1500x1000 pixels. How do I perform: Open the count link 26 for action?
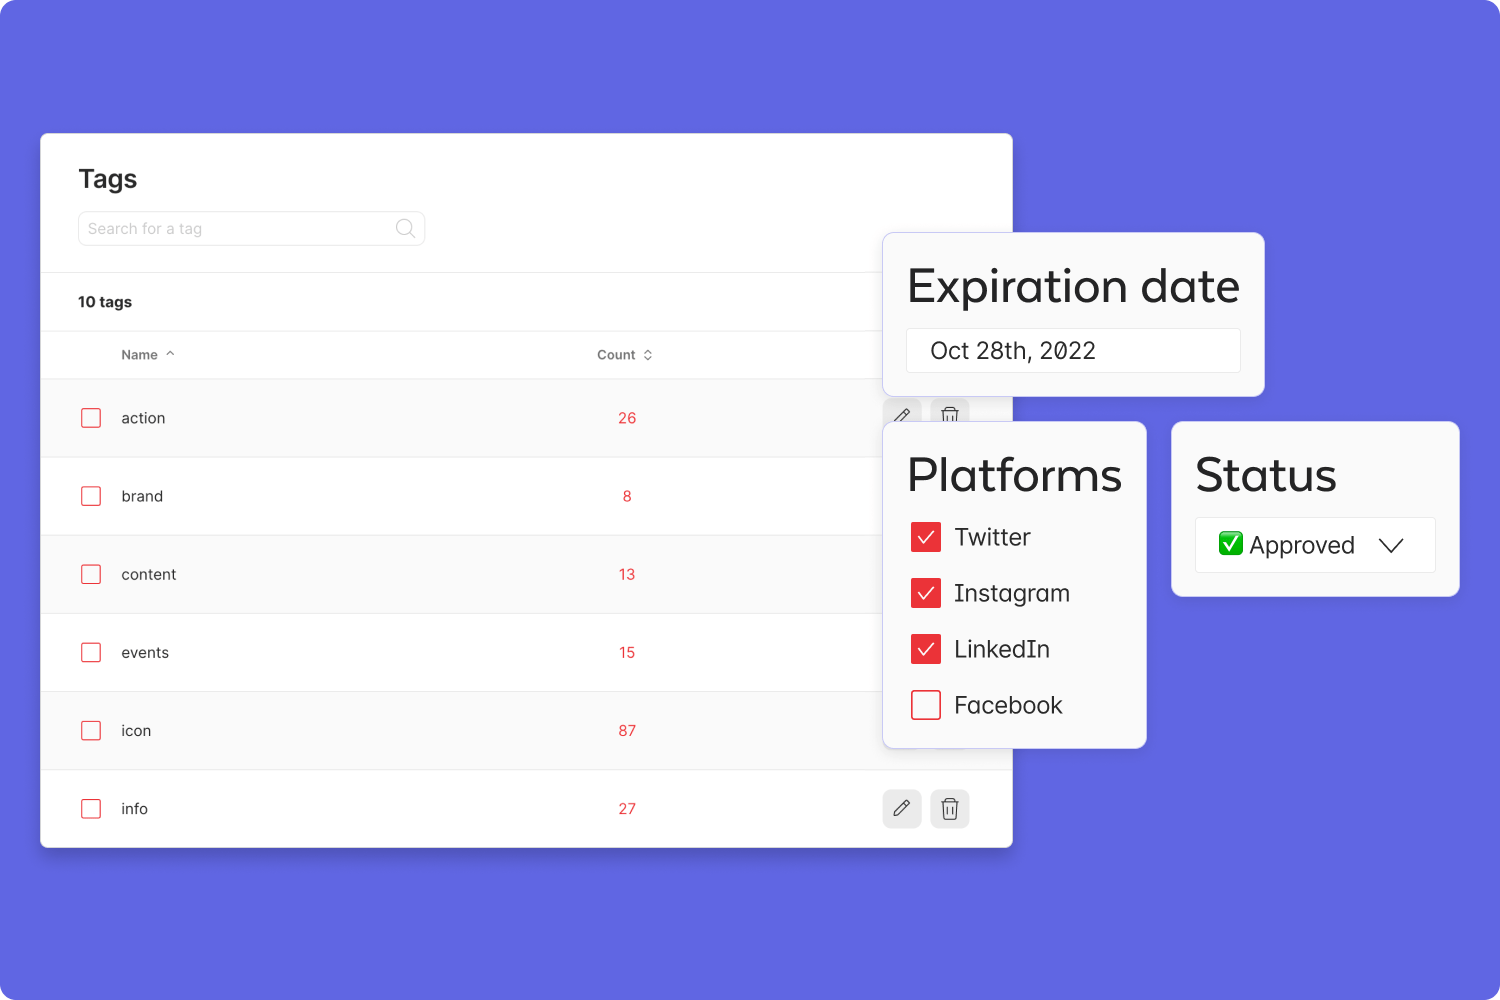point(627,418)
